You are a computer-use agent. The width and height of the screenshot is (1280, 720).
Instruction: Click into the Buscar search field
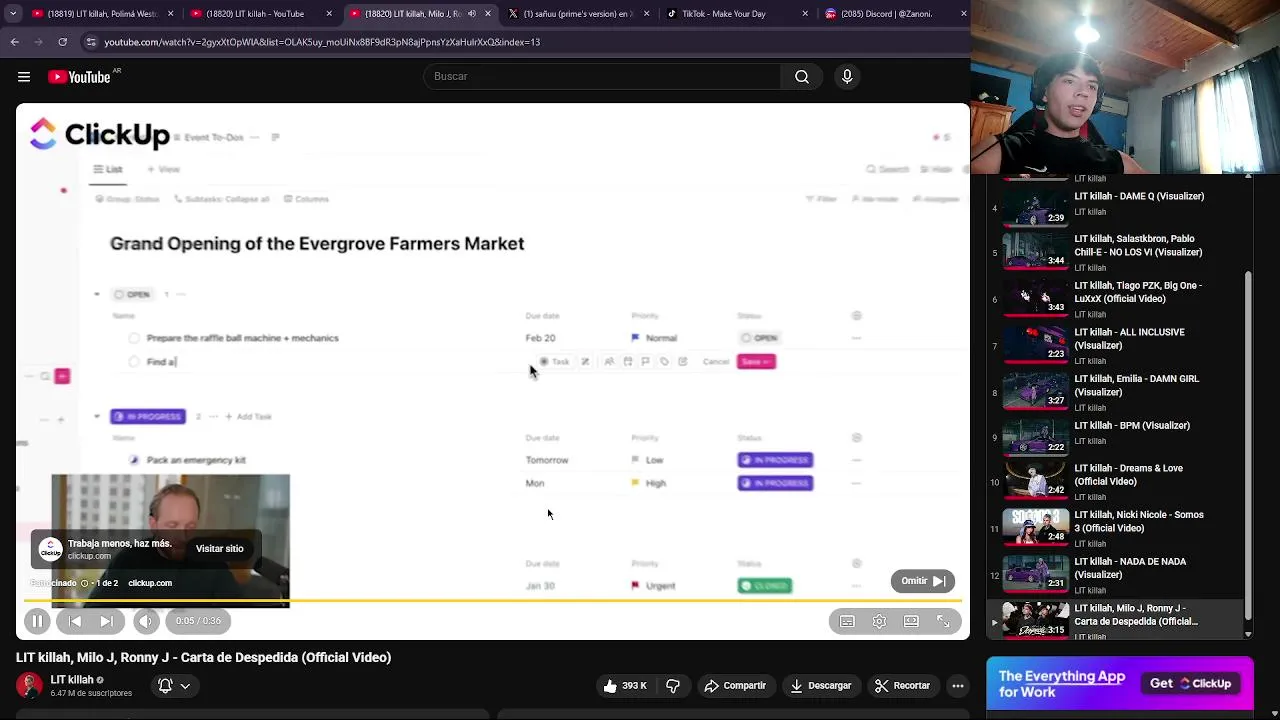(604, 77)
